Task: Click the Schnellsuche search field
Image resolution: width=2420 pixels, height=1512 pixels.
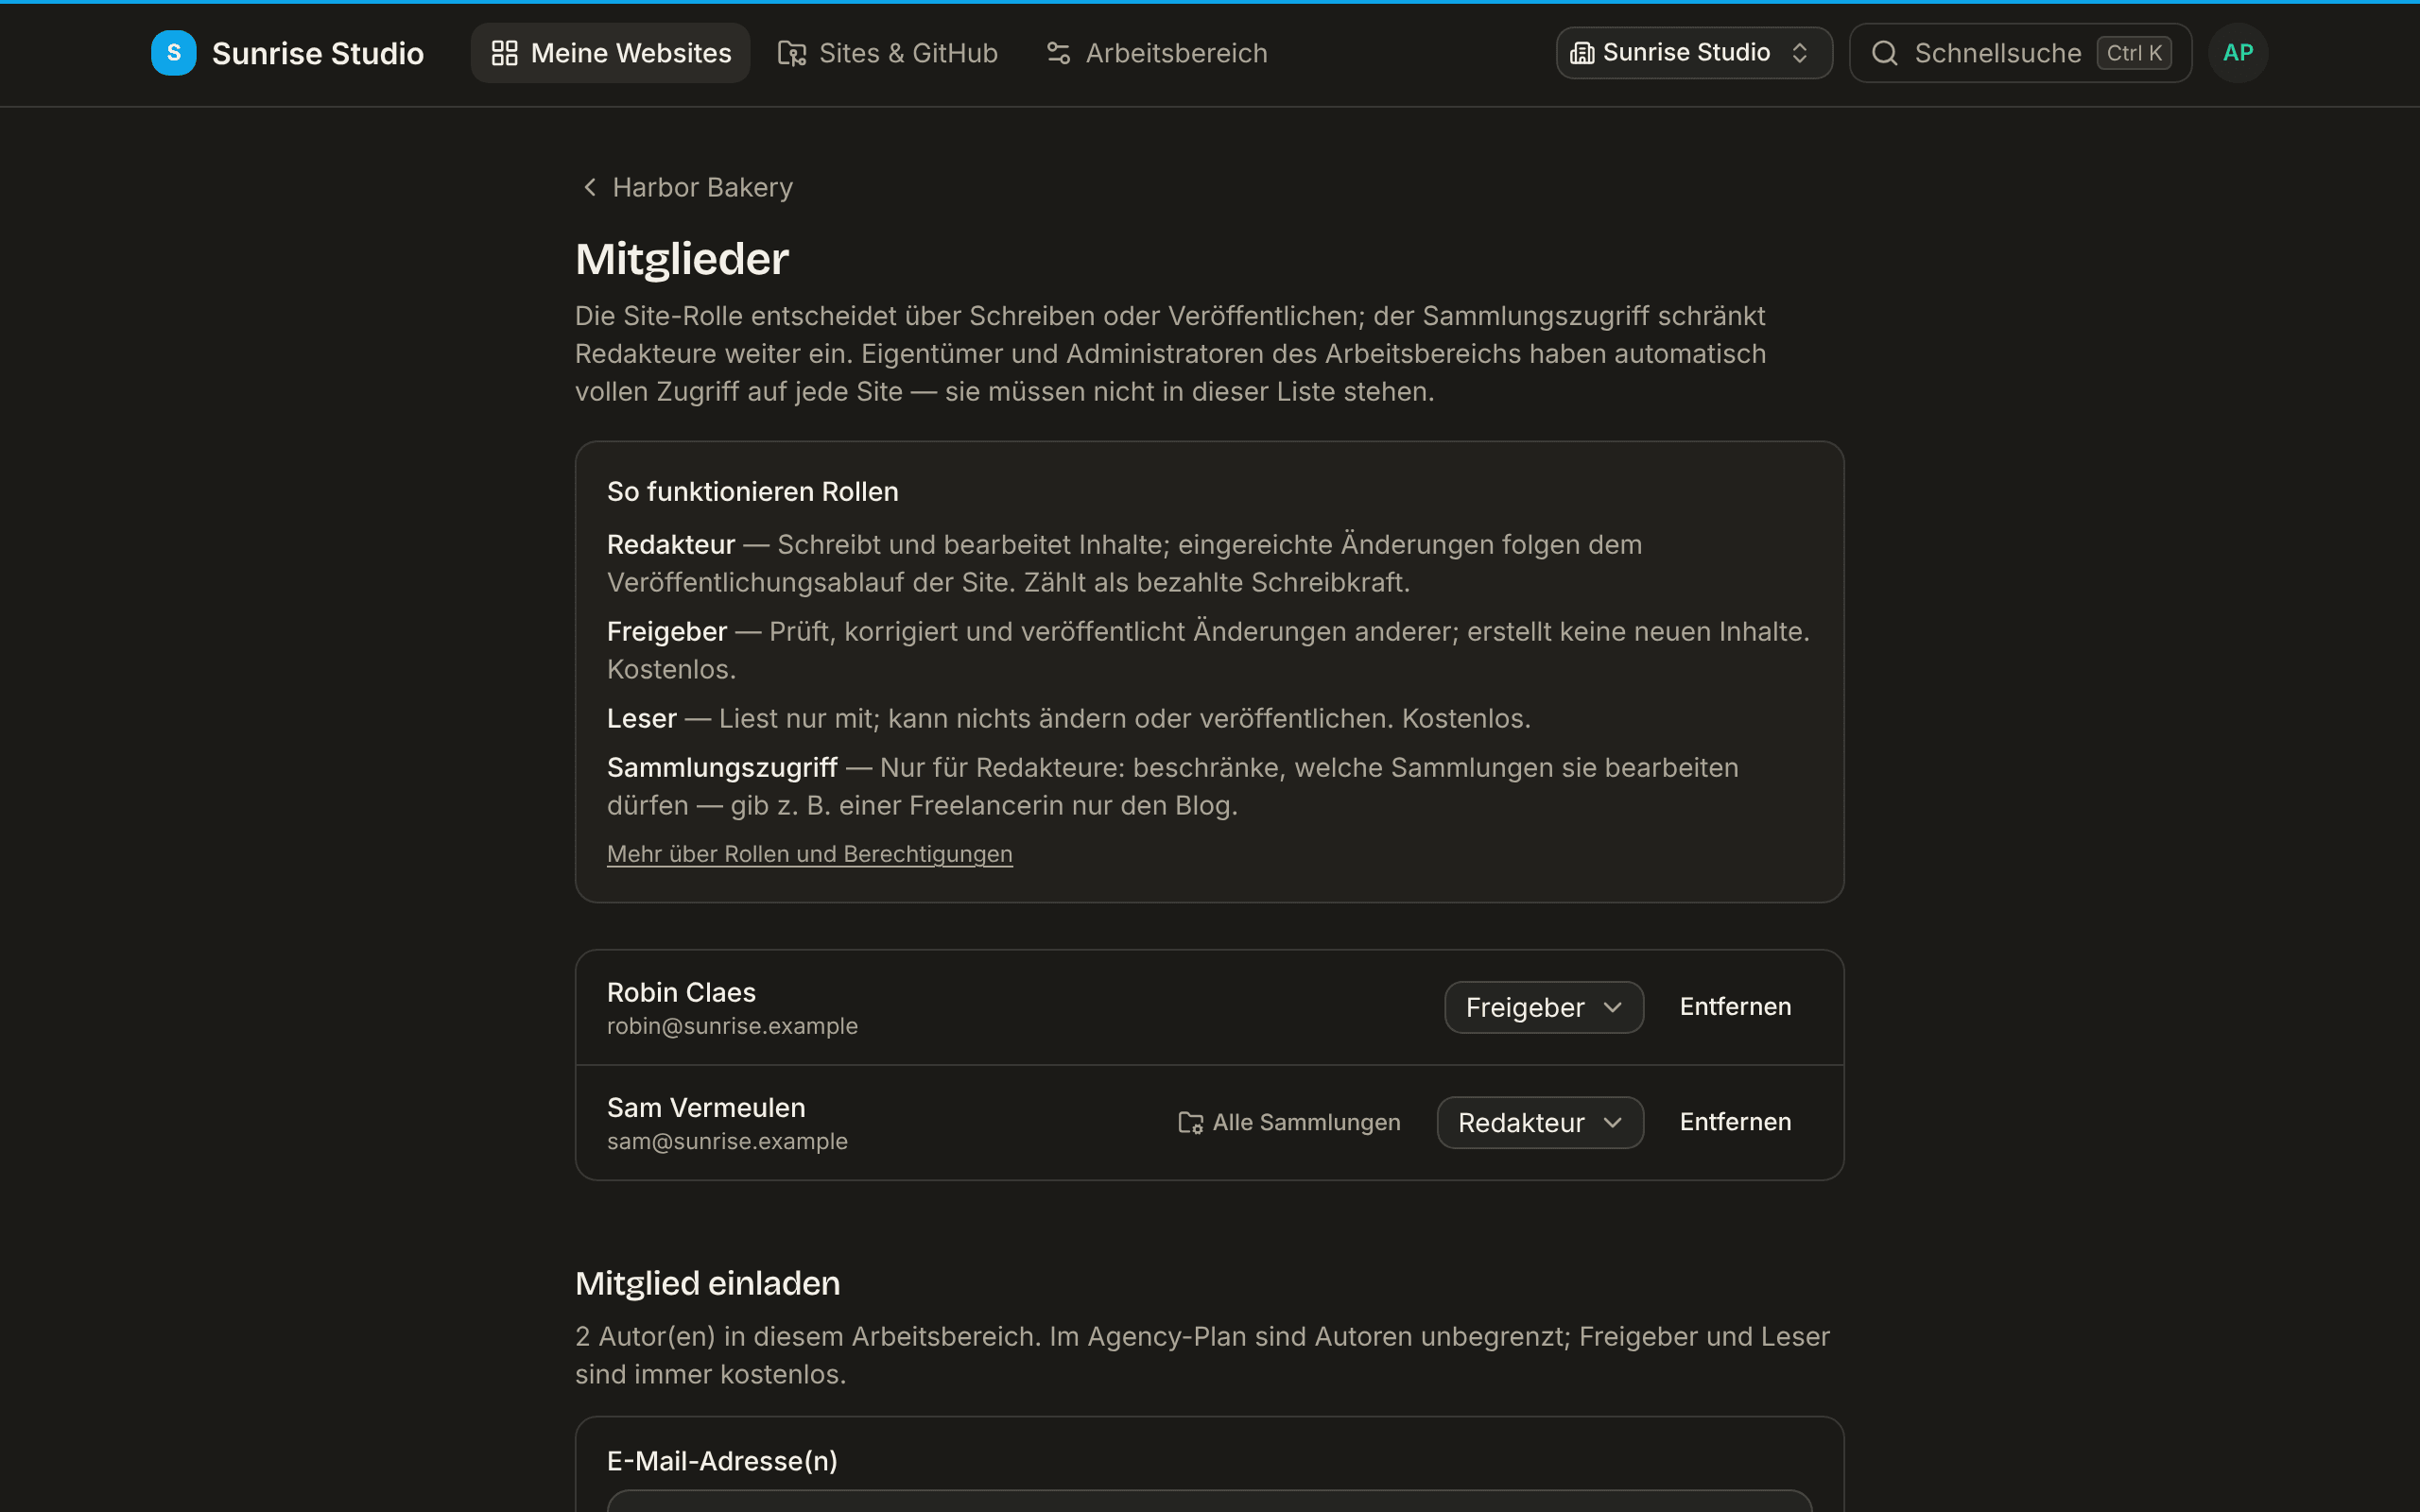Action: coord(2020,53)
